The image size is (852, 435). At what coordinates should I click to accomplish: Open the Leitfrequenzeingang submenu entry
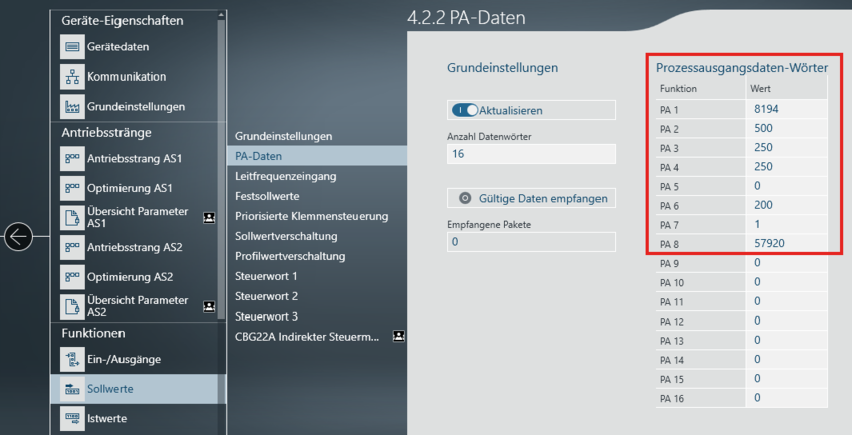coord(285,176)
